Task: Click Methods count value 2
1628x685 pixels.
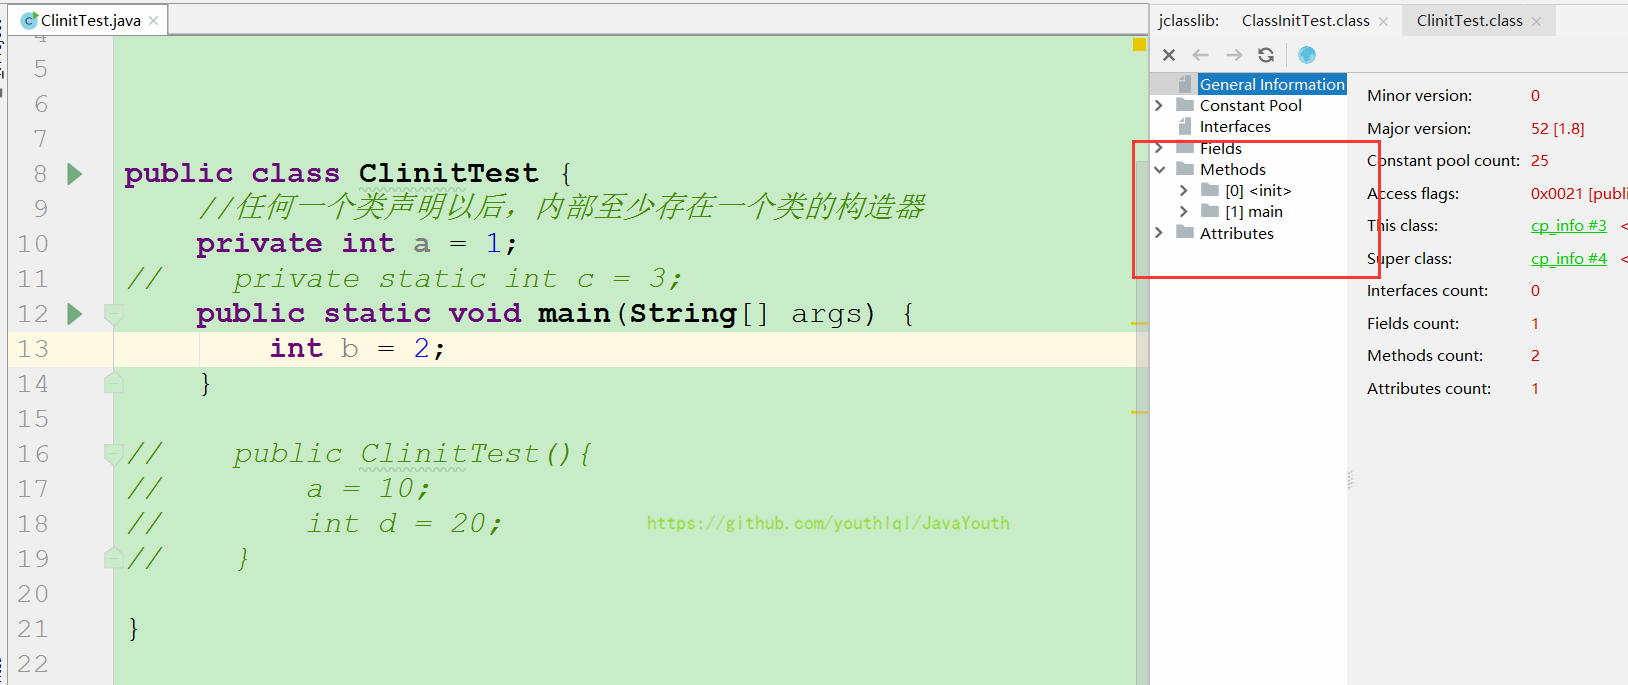Action: pos(1535,355)
